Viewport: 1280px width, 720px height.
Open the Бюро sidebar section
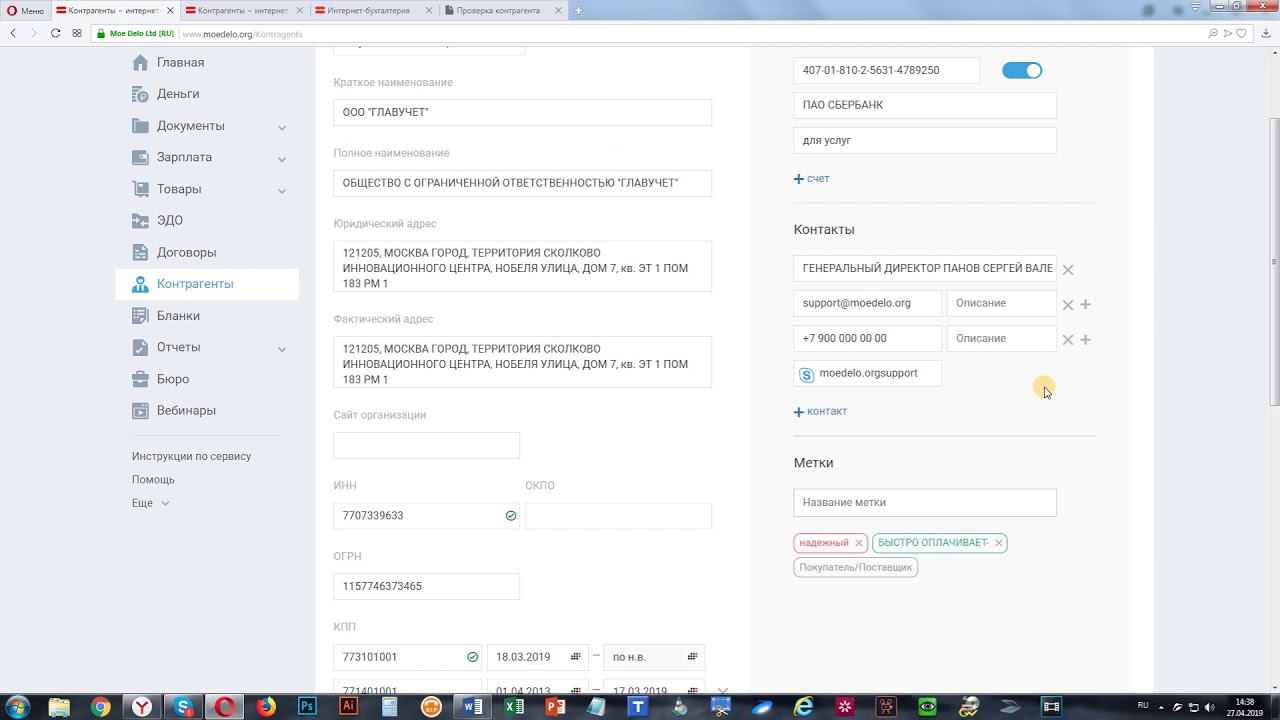click(173, 379)
